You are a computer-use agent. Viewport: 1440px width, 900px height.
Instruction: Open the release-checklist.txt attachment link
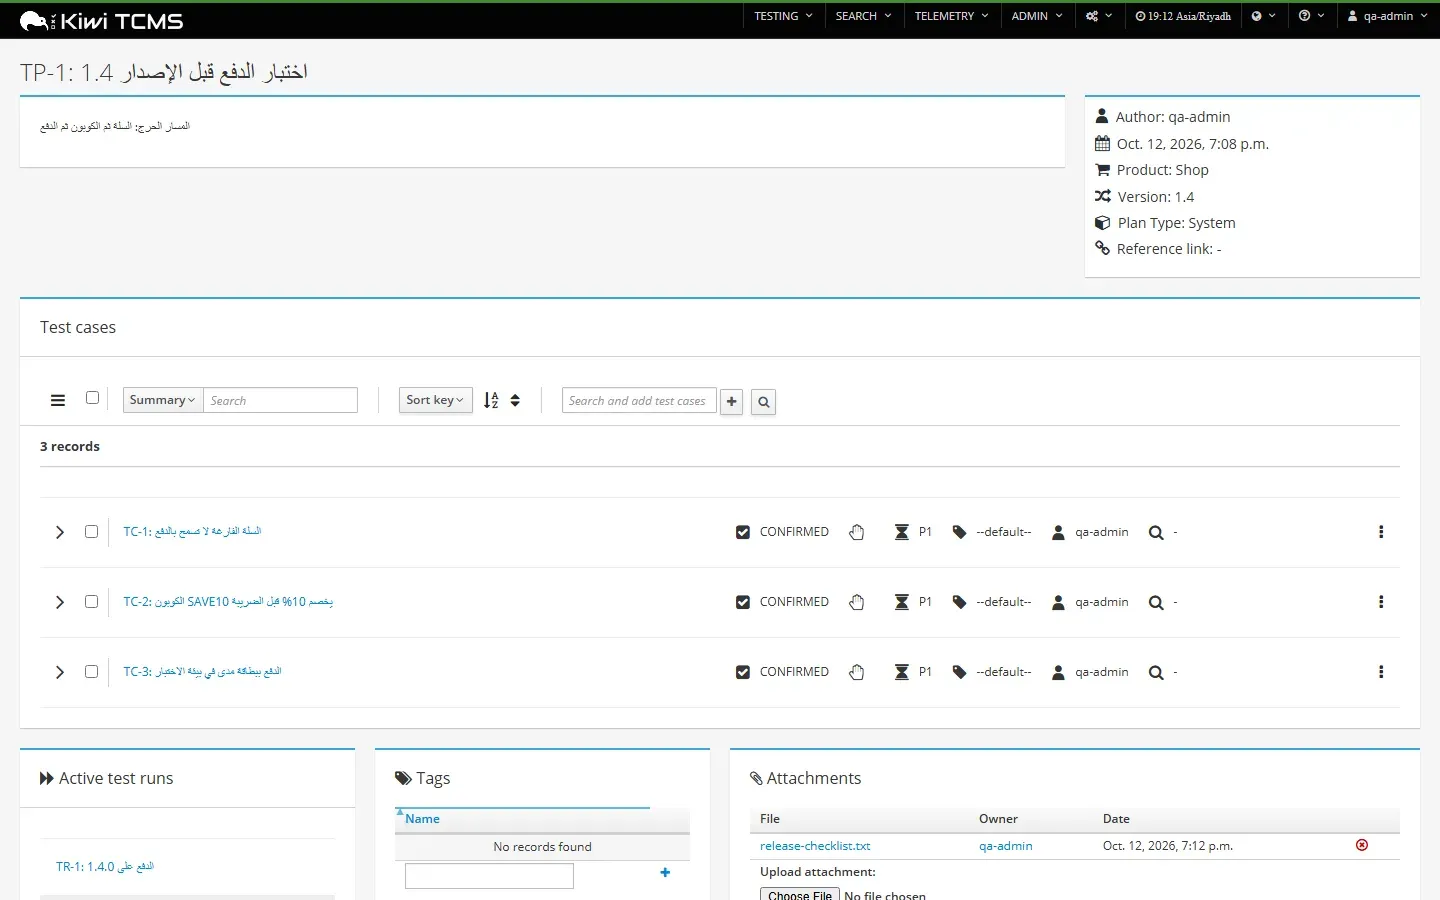coord(815,846)
